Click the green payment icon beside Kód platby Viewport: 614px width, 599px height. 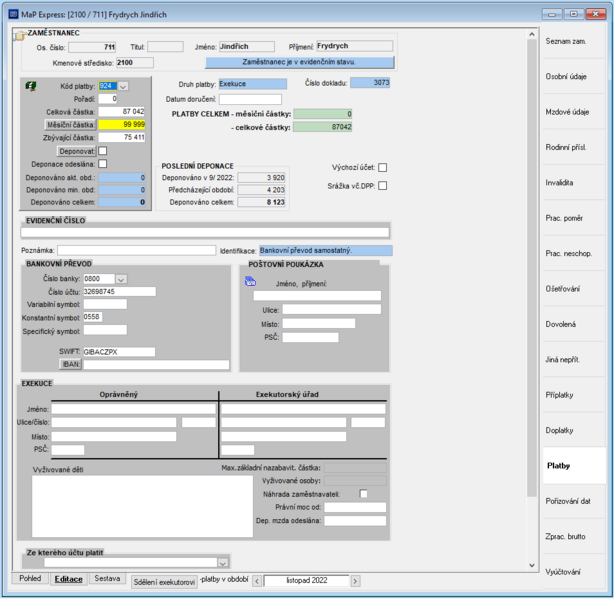(31, 86)
